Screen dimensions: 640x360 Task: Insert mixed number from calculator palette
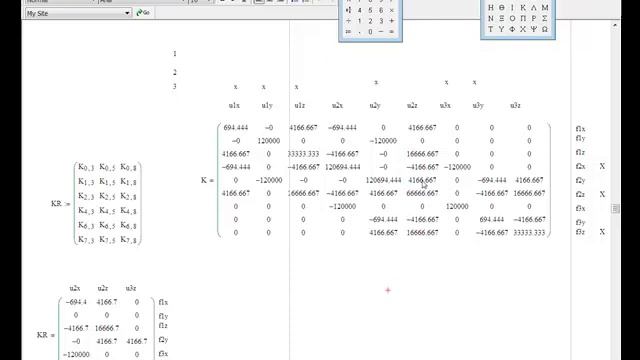coord(348,10)
